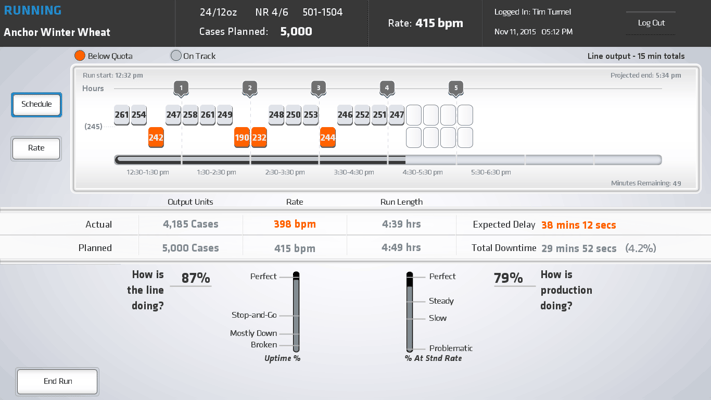
Task: Click the 4:39 hrs run length
Action: (401, 224)
